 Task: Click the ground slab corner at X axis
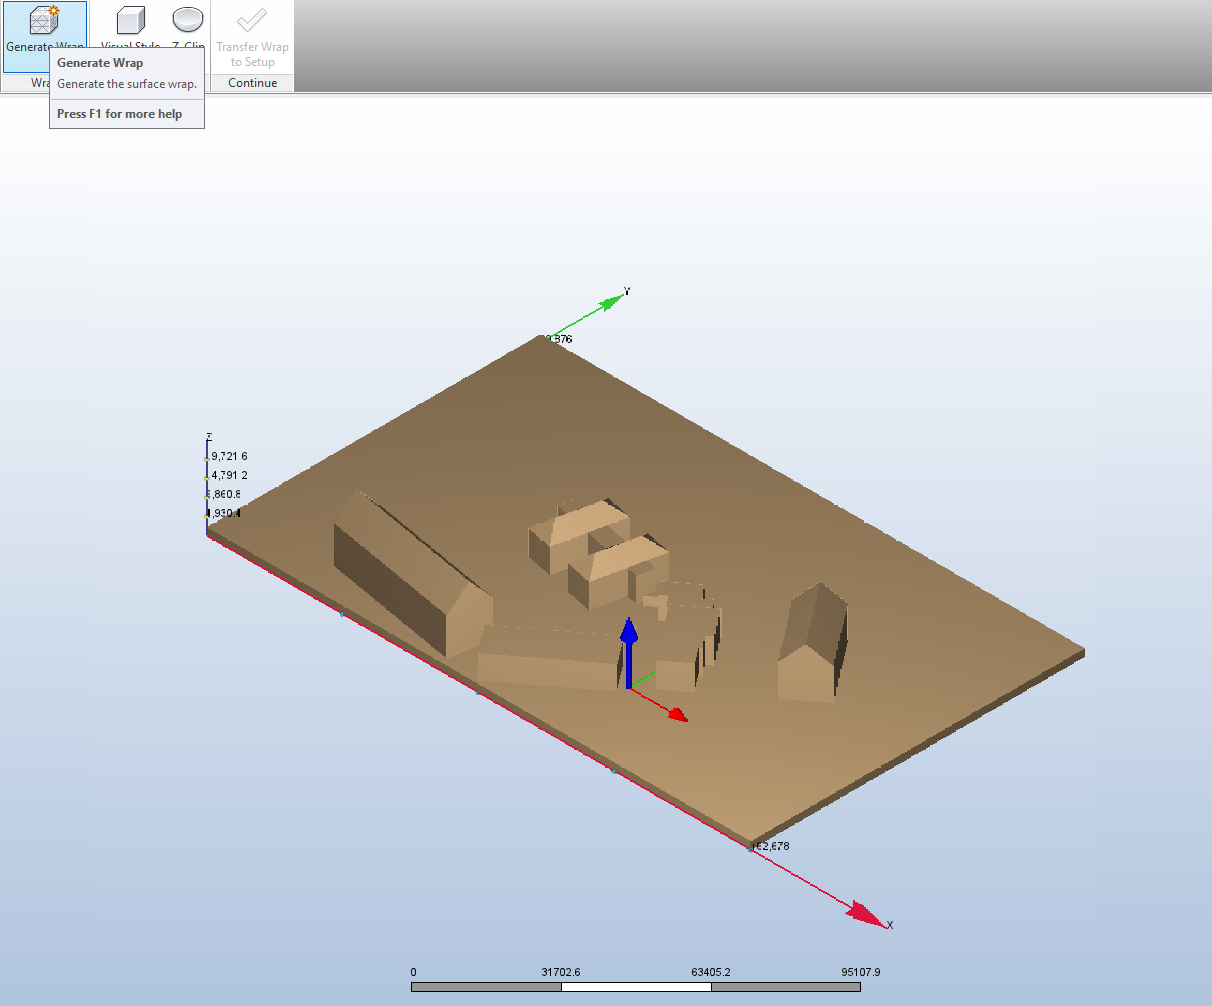pos(750,842)
